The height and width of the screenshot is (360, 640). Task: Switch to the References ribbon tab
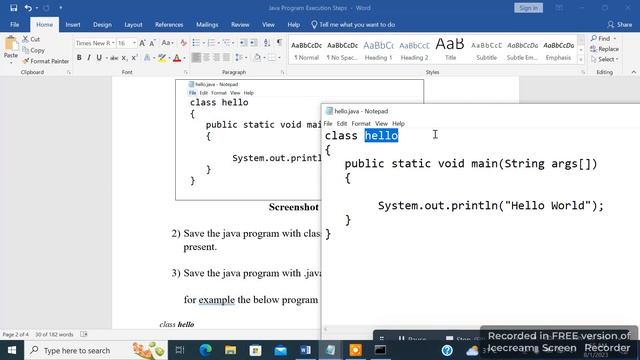tap(169, 24)
